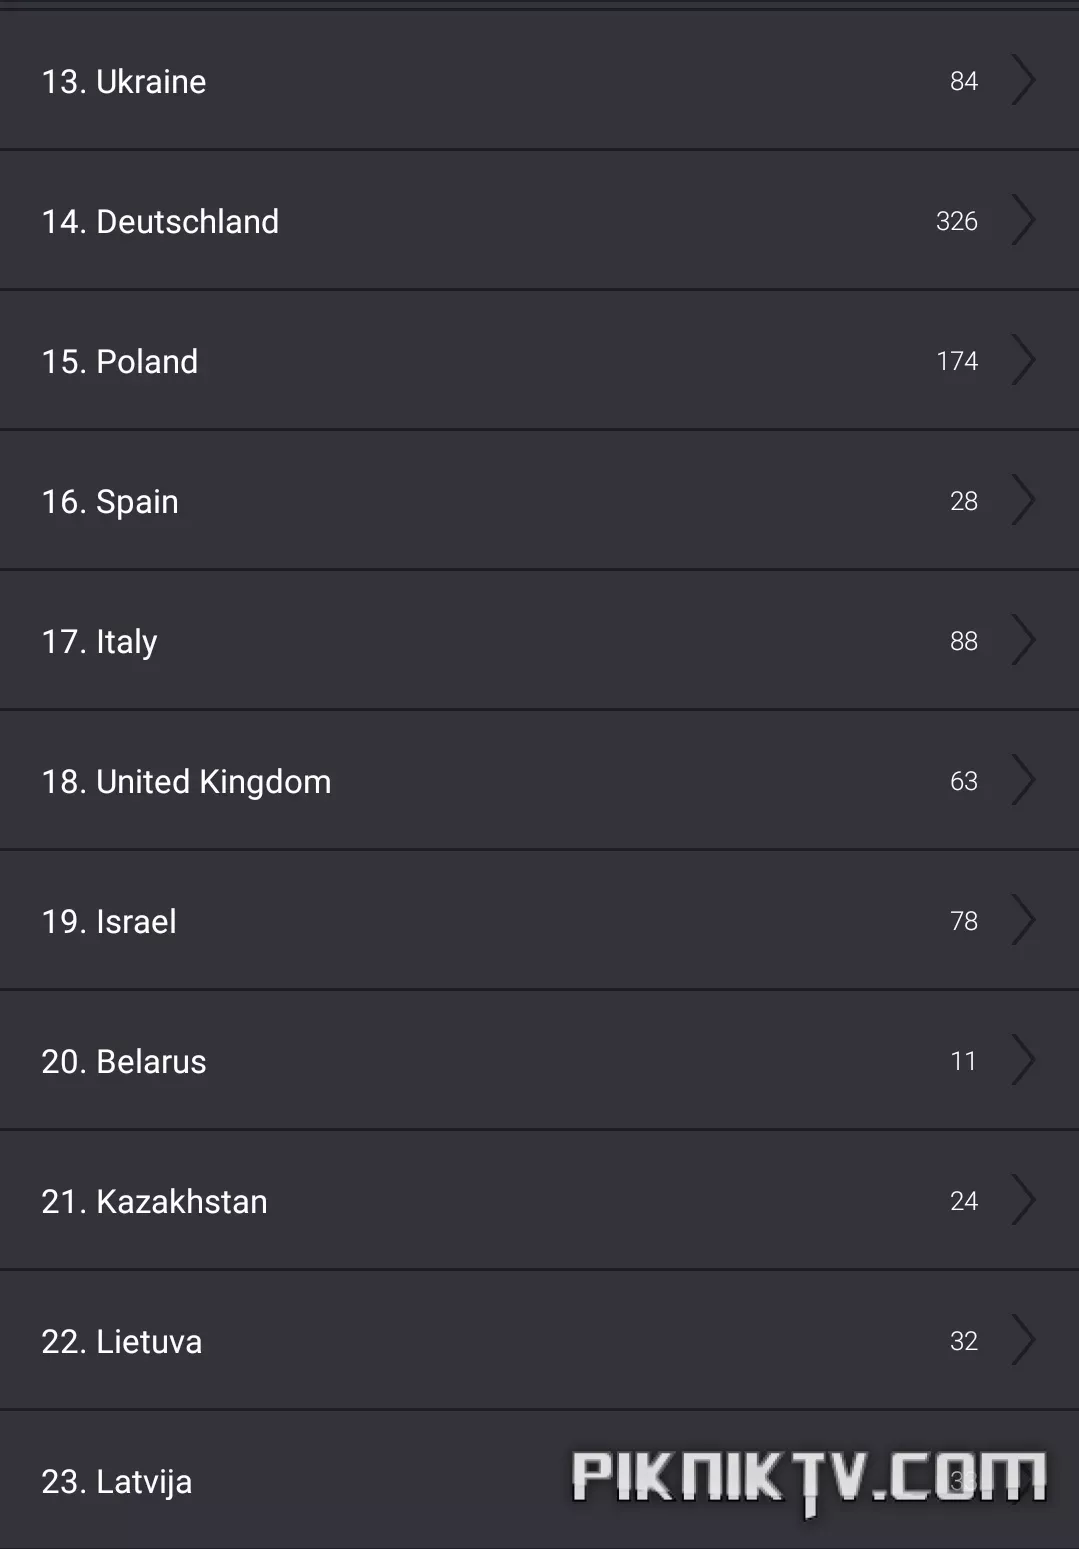
Task: Open the 16. Spain category
Action: [x=539, y=500]
